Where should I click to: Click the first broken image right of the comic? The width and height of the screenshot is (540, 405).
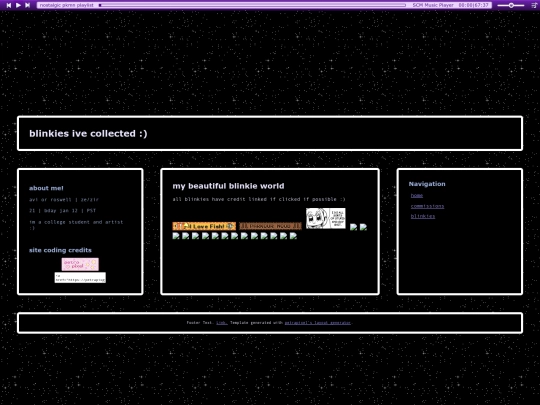pos(353,227)
